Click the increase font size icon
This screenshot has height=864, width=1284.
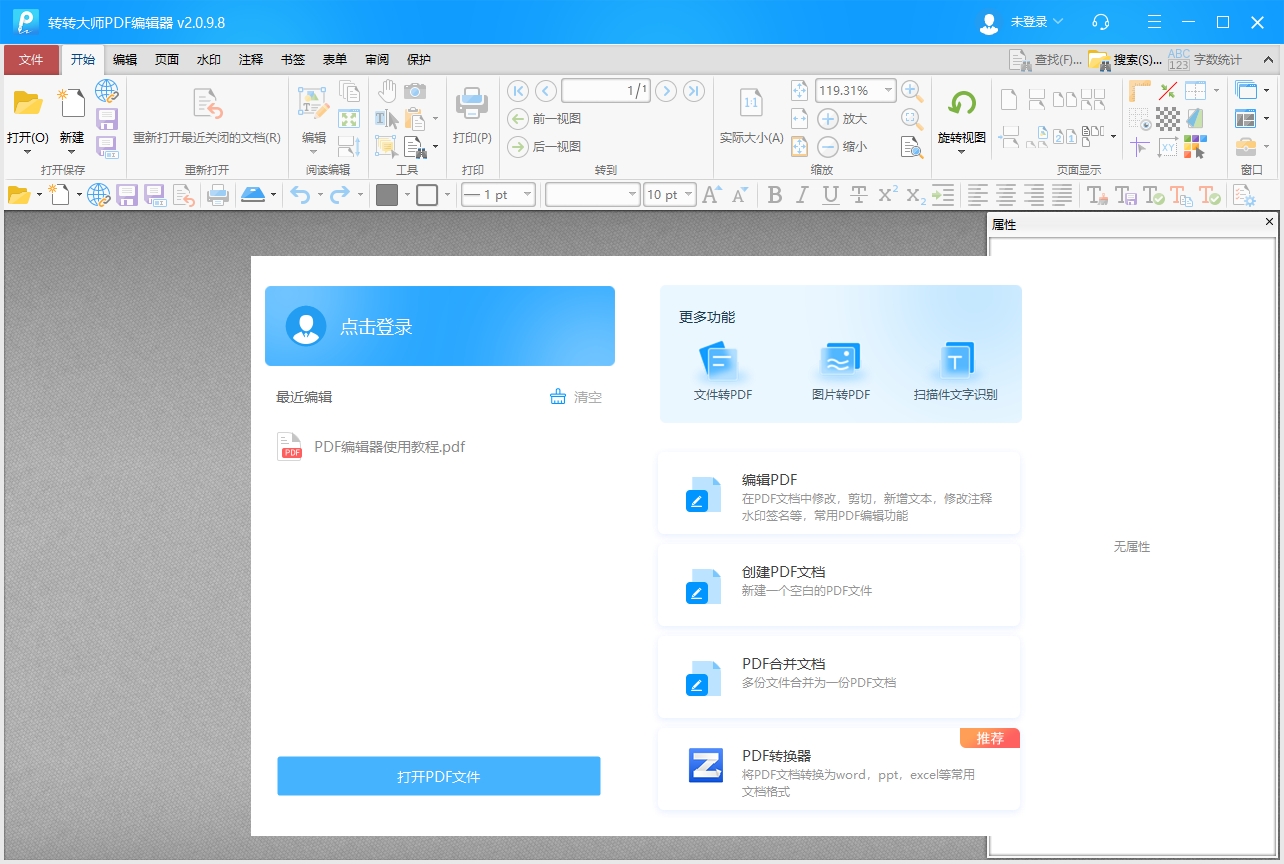click(x=711, y=195)
